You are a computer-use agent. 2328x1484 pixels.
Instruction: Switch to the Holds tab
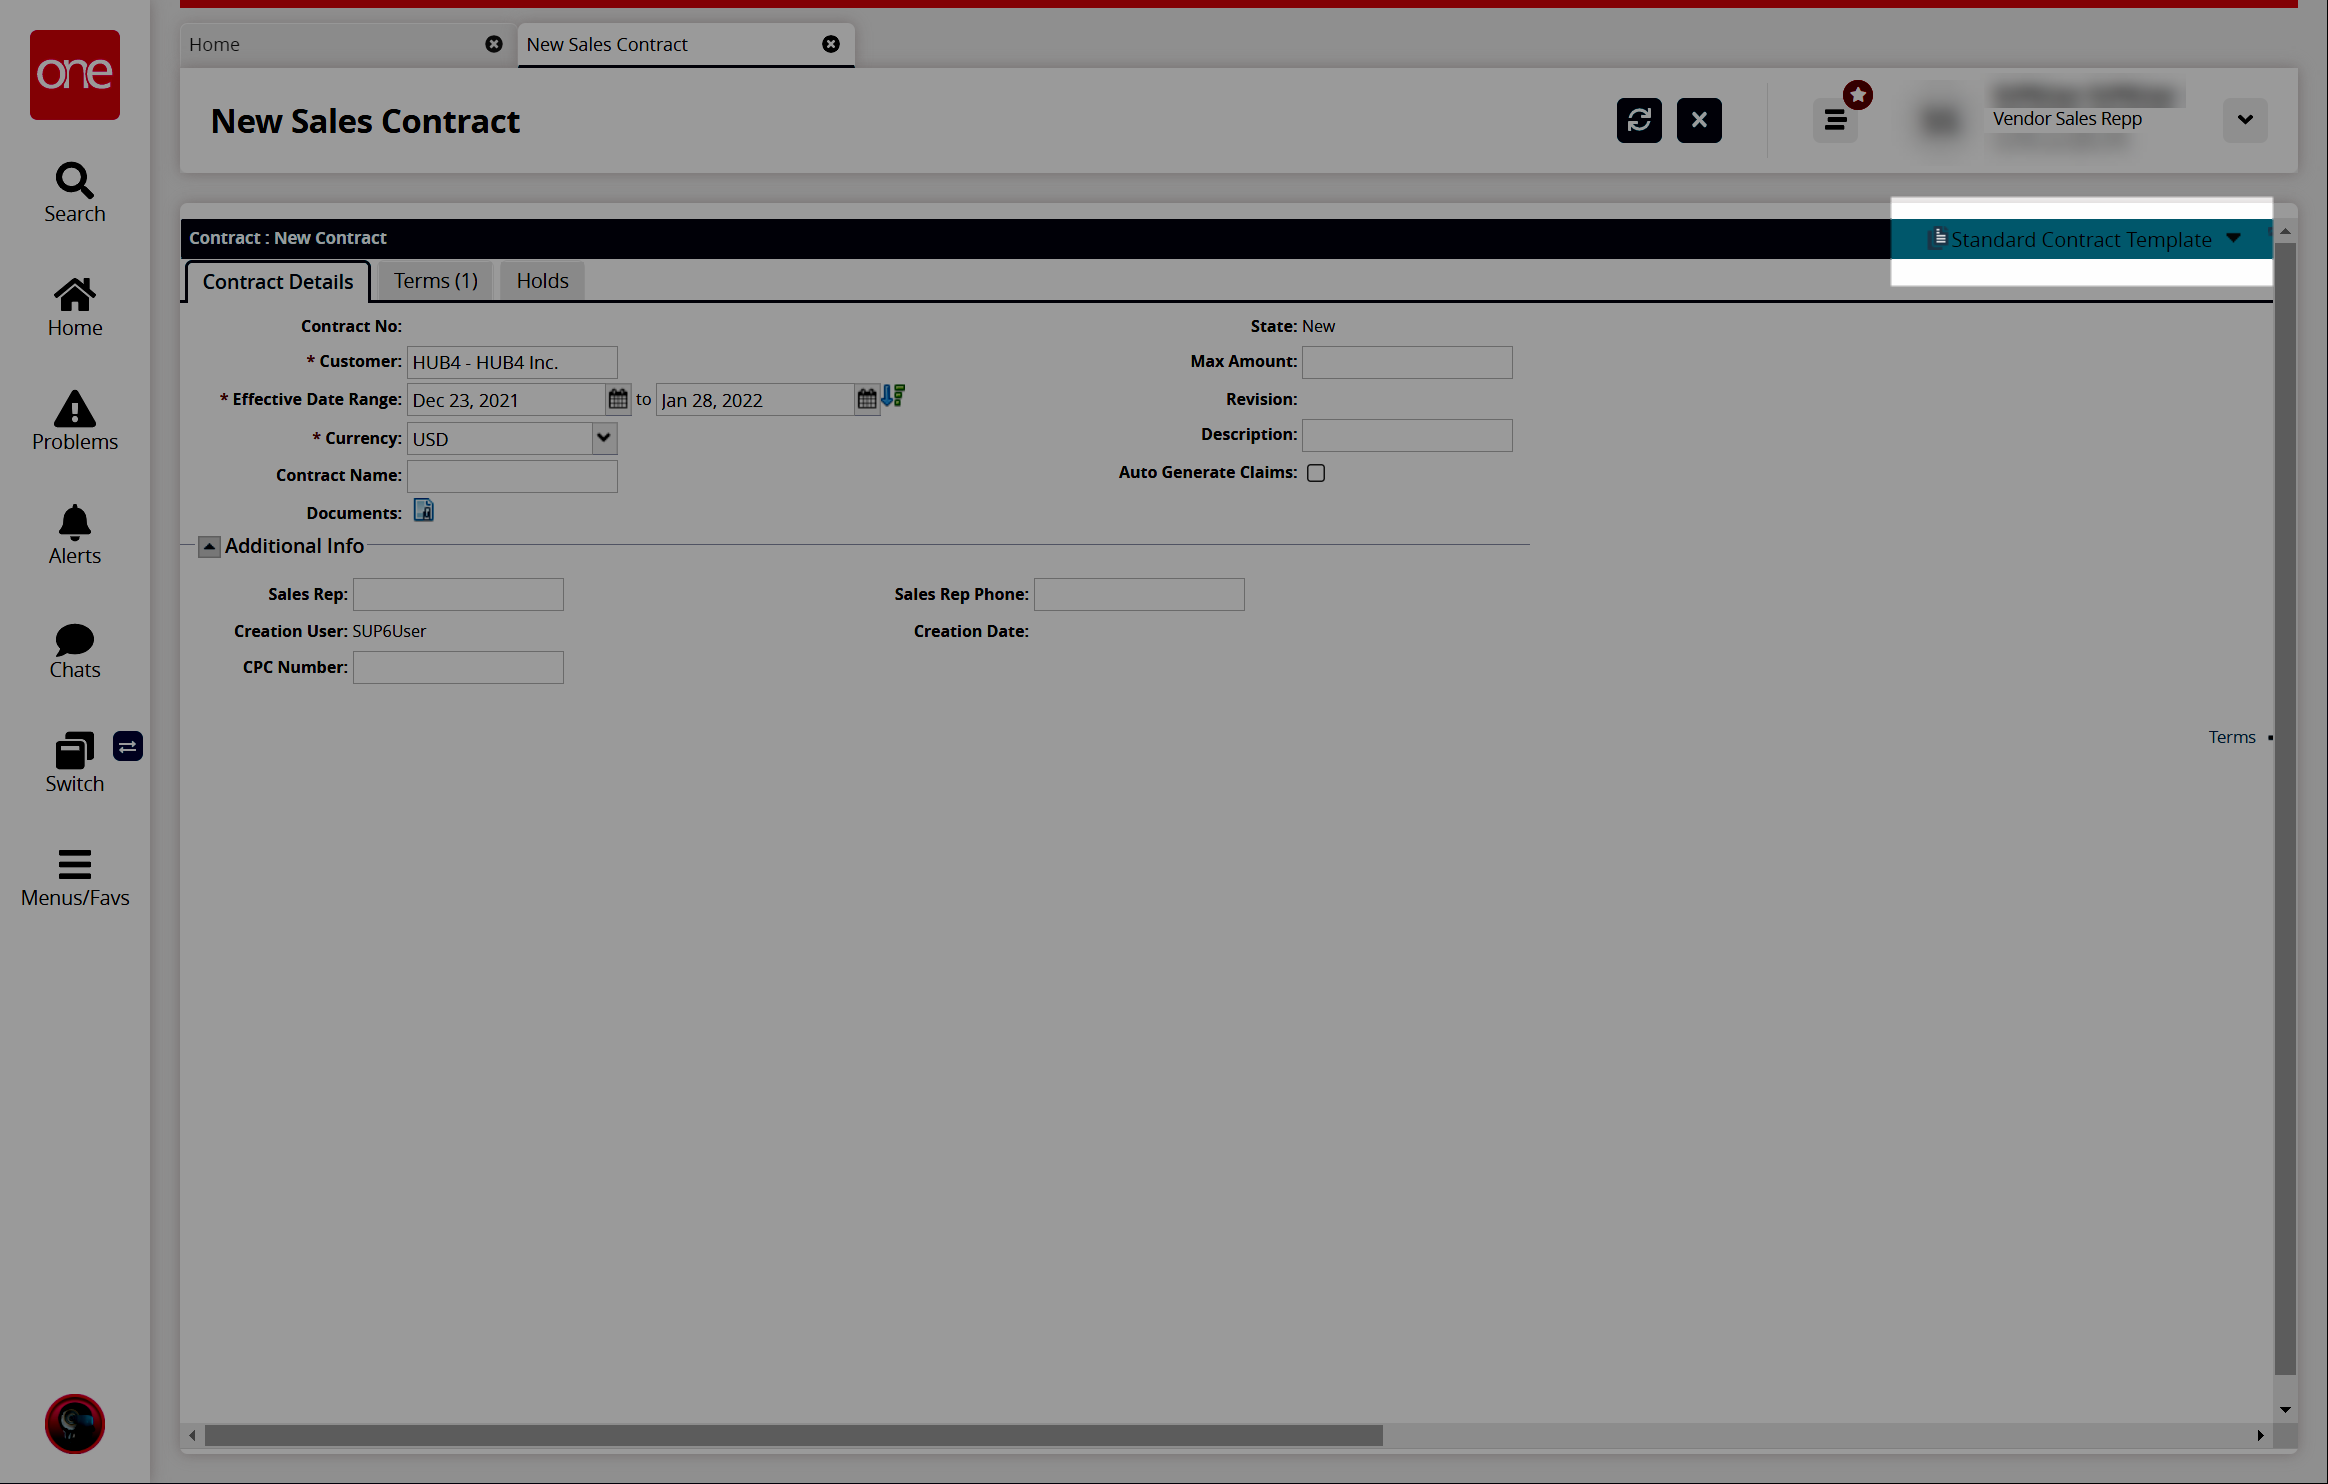tap(542, 281)
